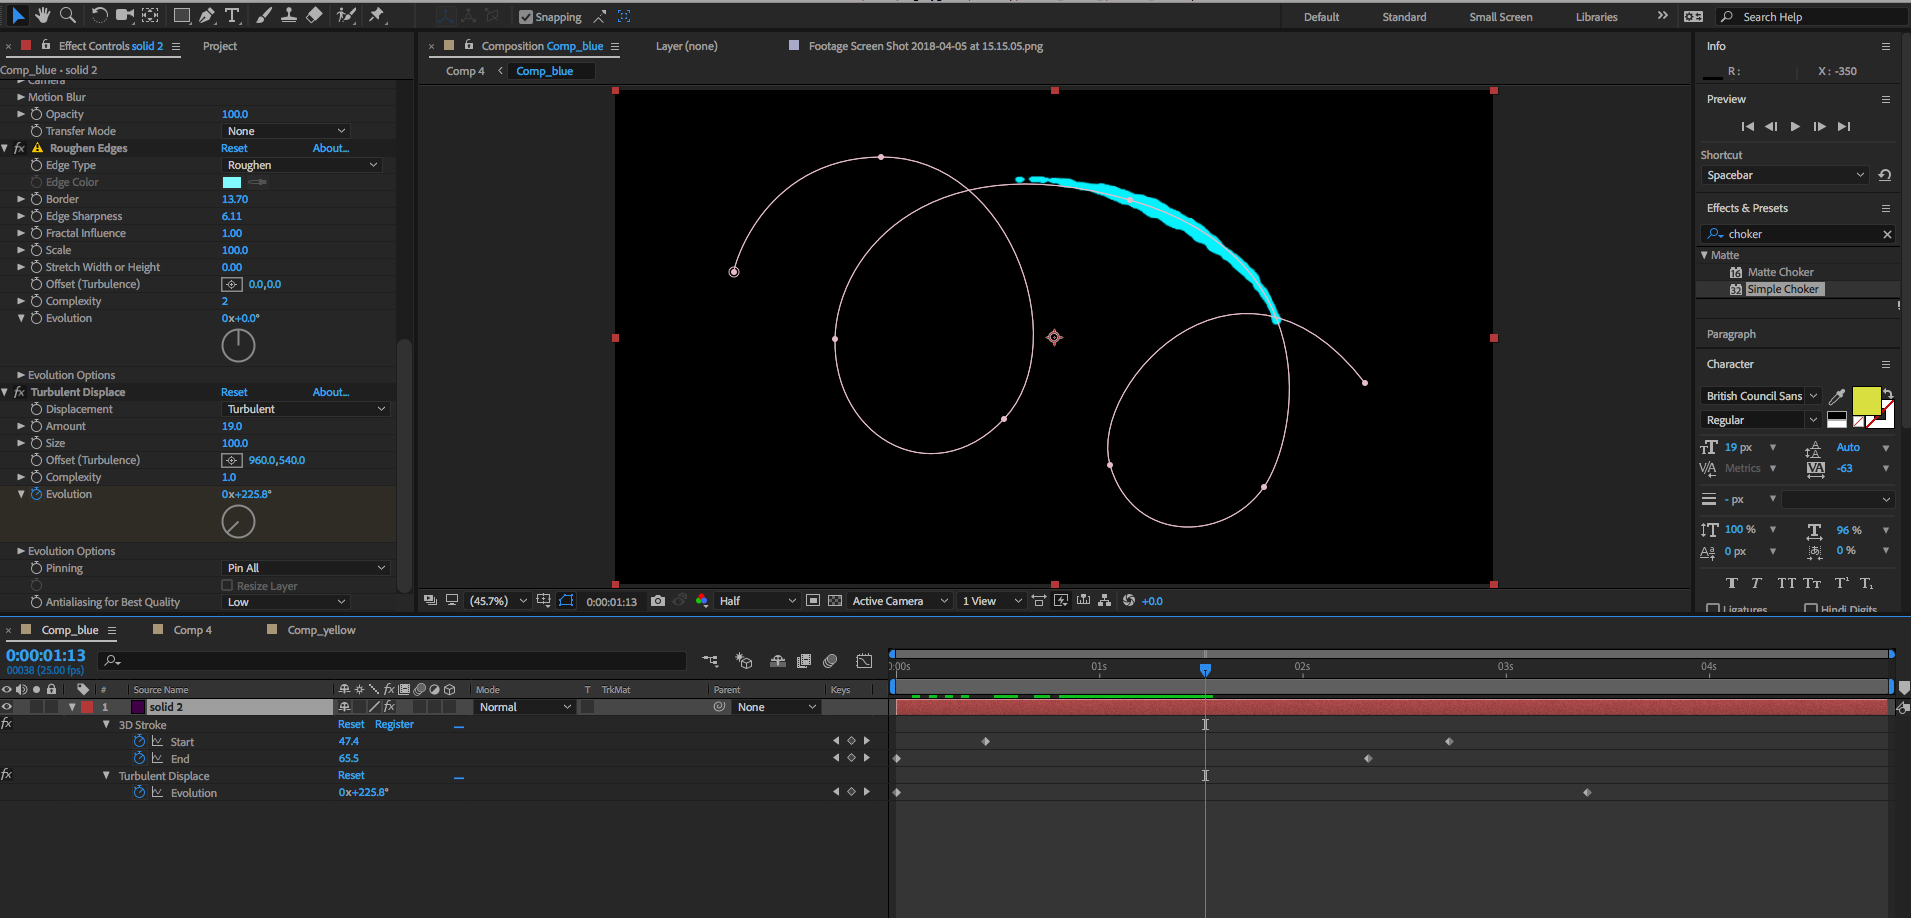
Task: Select the Brush tool
Action: 264,15
